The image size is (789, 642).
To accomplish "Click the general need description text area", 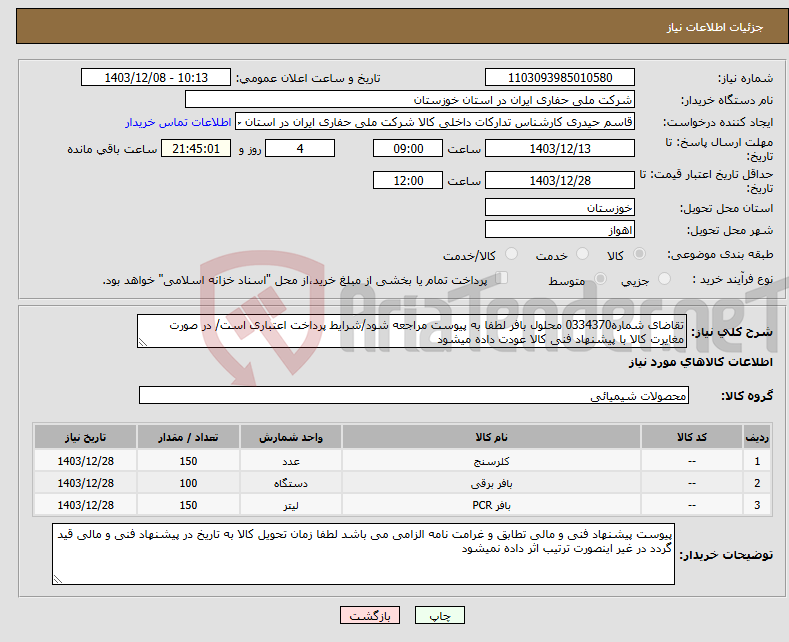I will (x=412, y=332).
